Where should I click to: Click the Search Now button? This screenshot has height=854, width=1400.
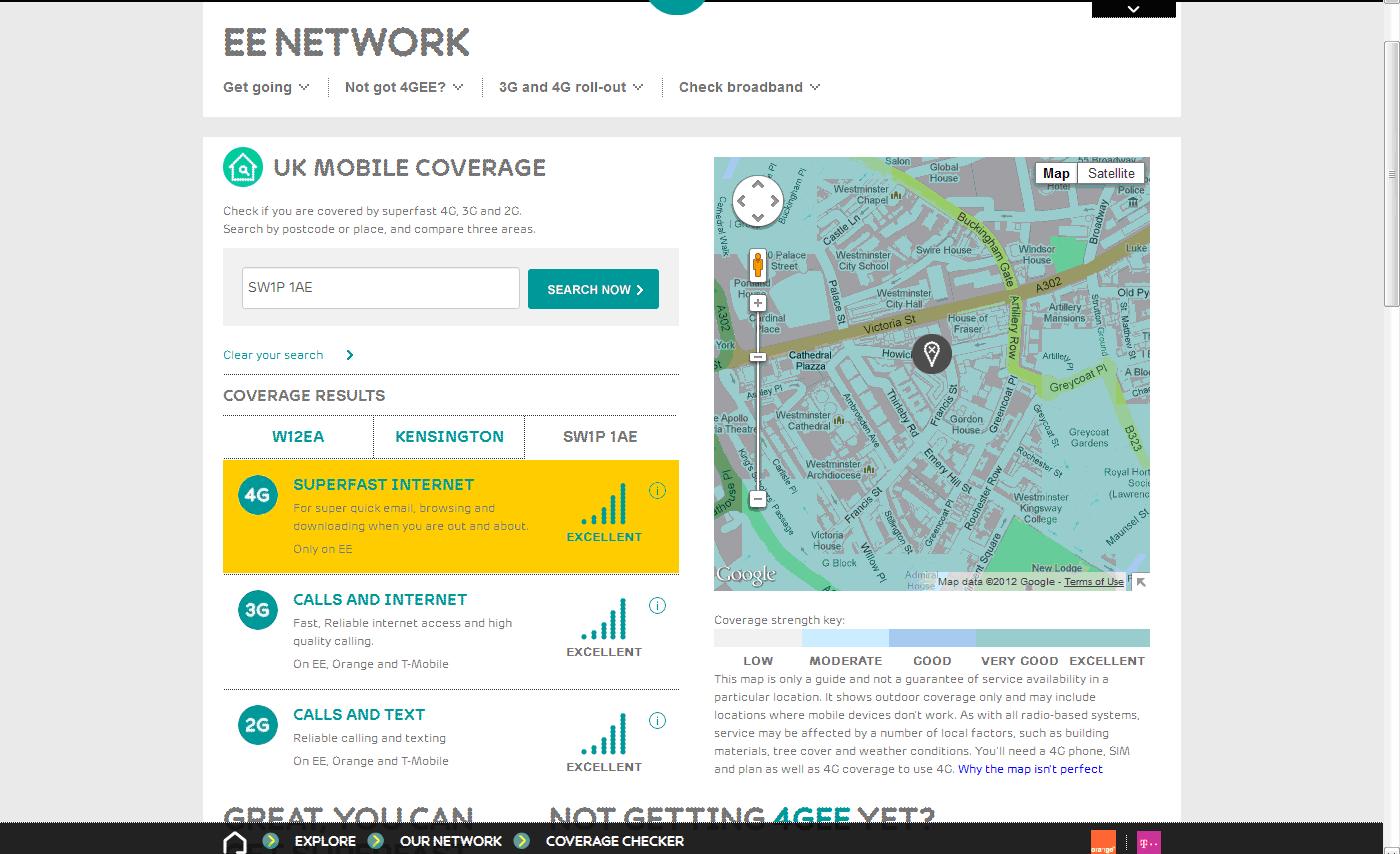[593, 288]
